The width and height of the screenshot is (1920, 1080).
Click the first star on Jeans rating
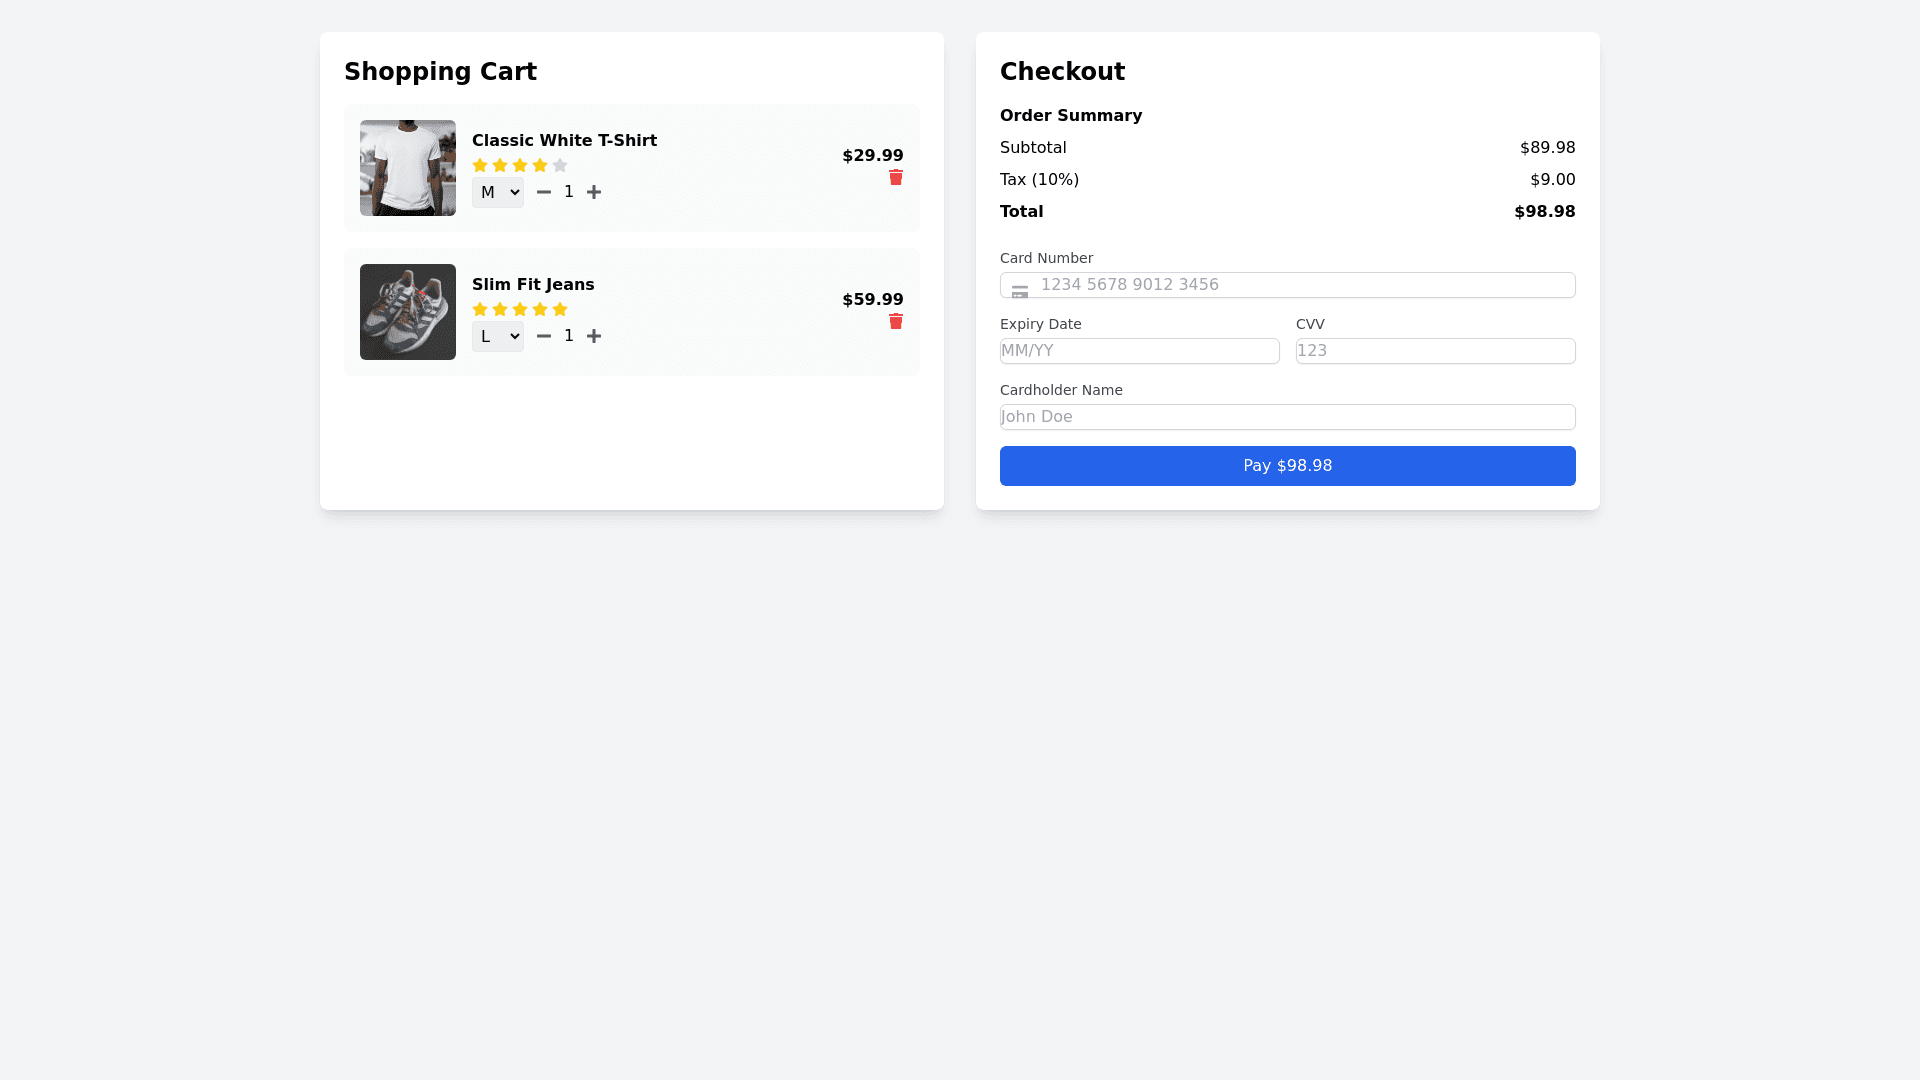(x=480, y=310)
